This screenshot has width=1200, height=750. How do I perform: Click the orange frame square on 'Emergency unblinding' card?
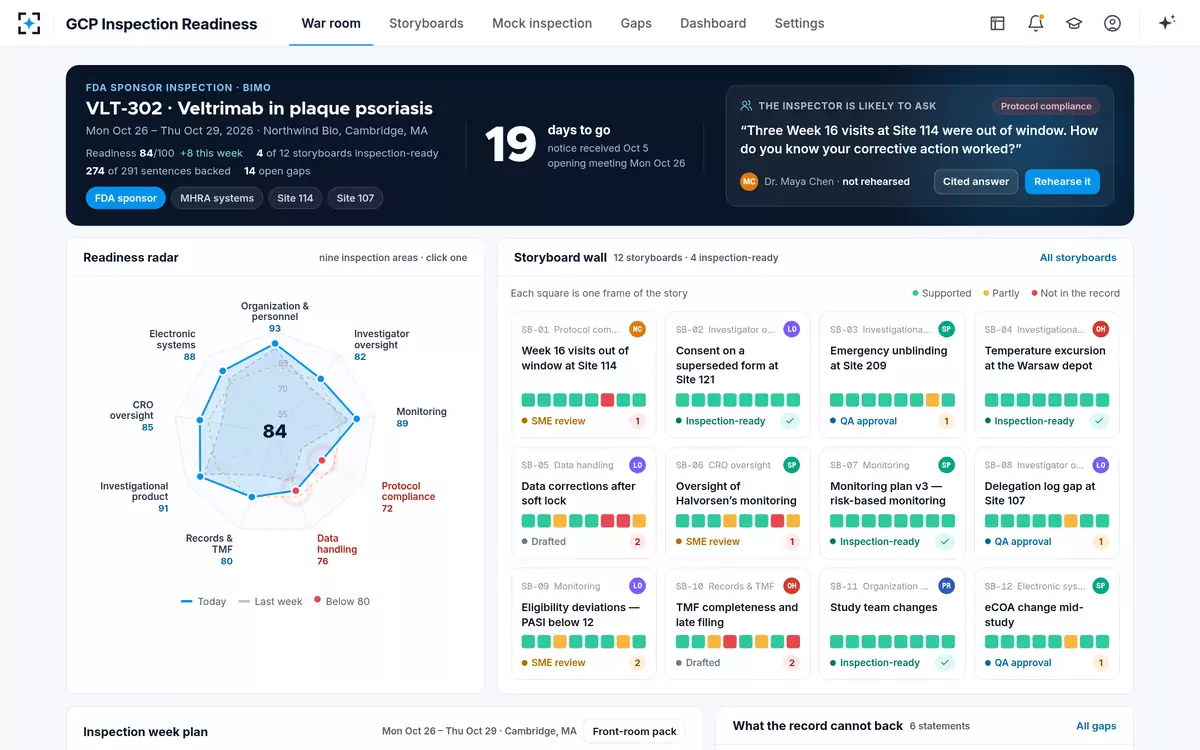[x=931, y=400]
